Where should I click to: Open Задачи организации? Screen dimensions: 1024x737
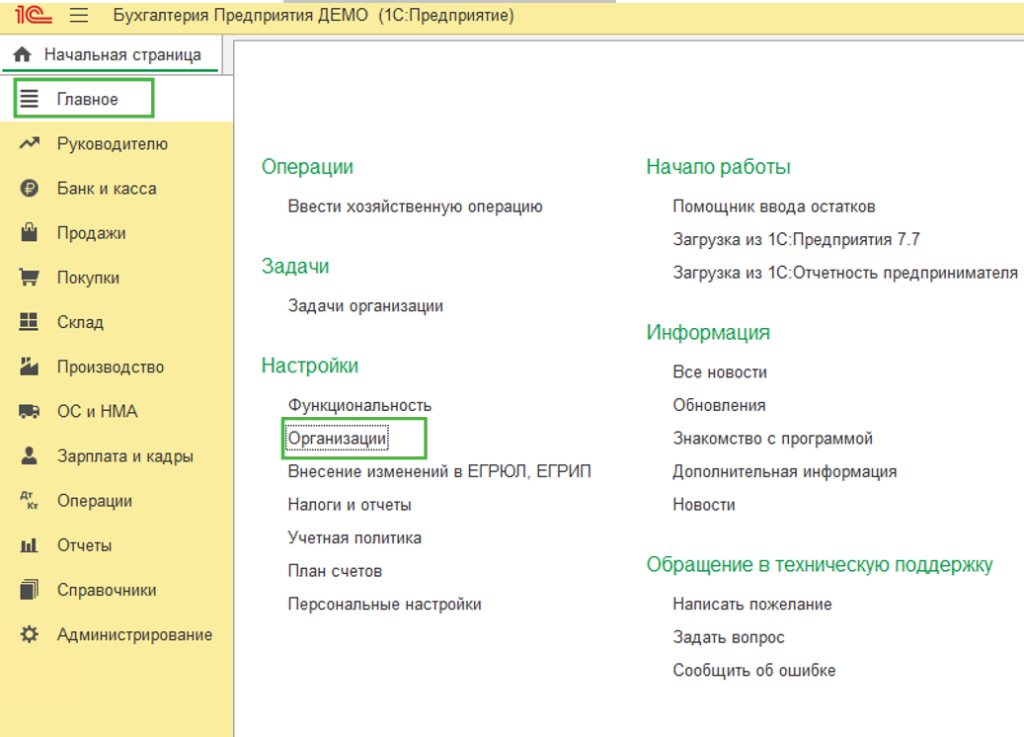coord(366,306)
